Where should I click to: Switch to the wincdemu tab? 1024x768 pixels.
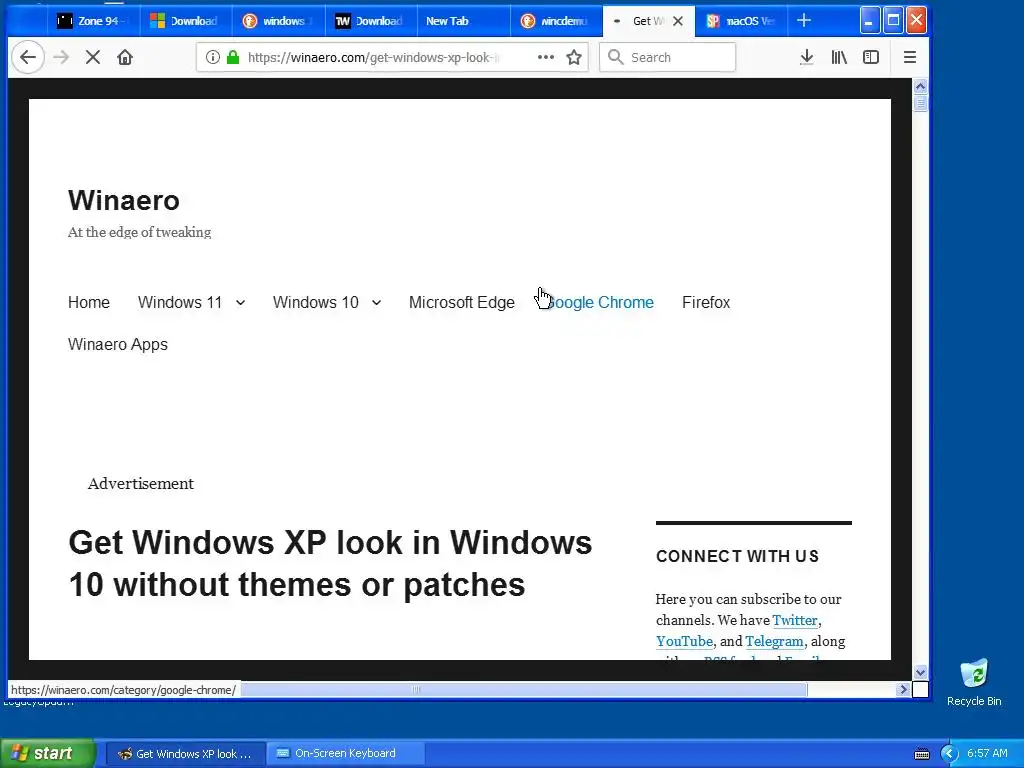point(556,21)
